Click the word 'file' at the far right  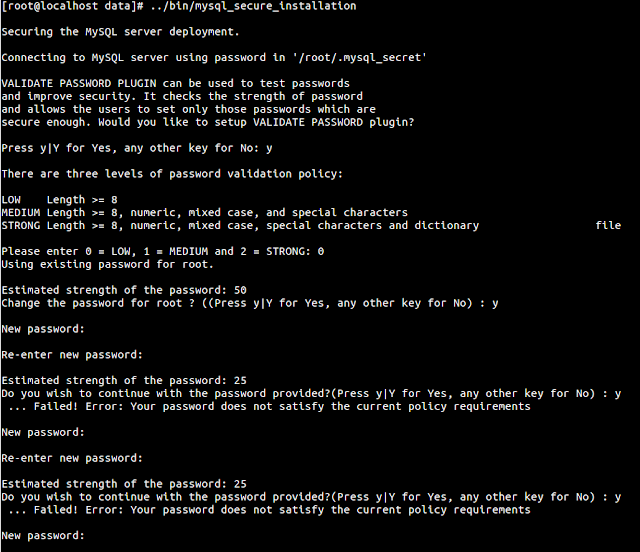point(608,225)
